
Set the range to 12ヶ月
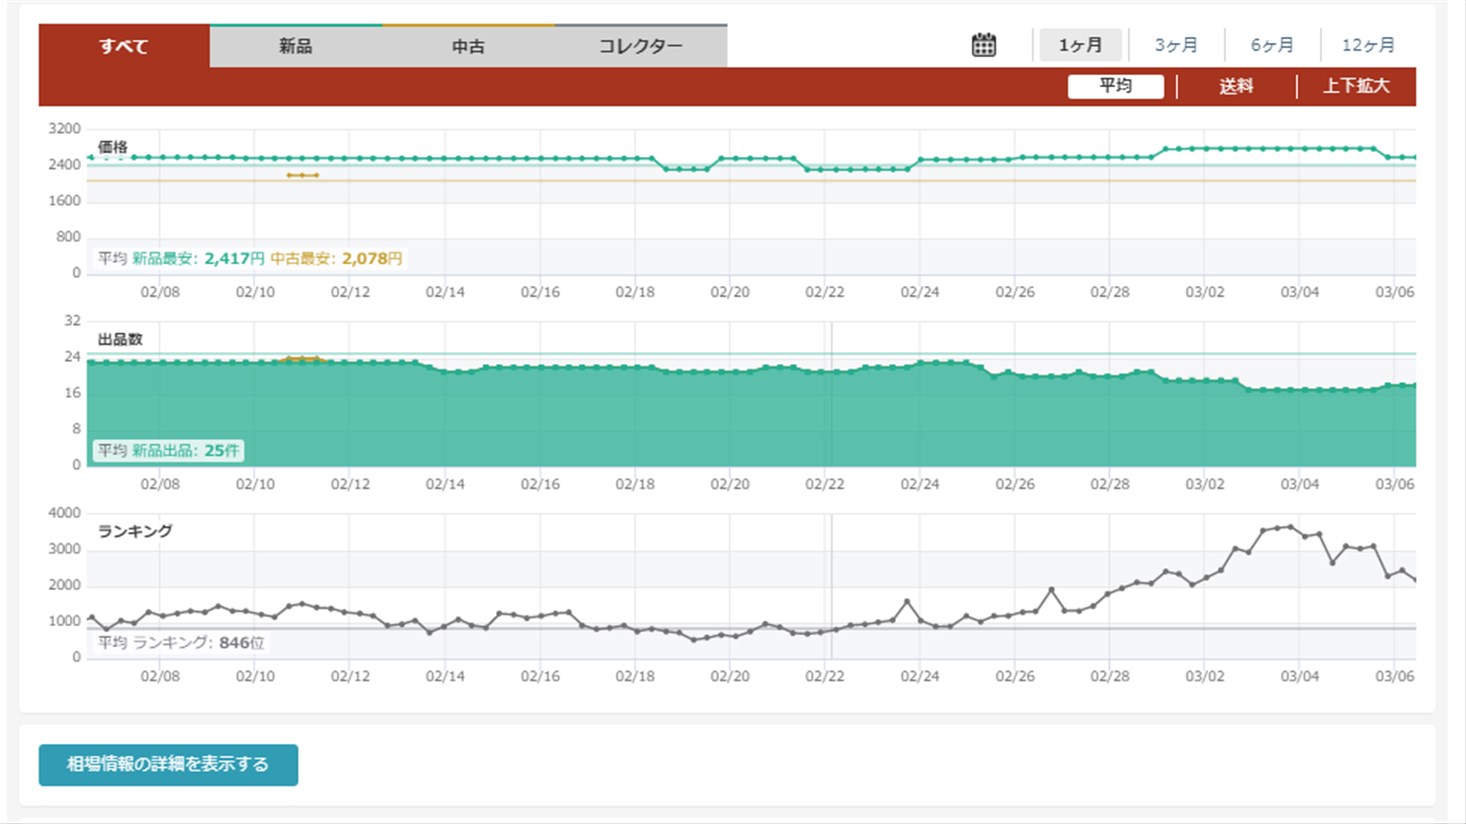tap(1368, 45)
